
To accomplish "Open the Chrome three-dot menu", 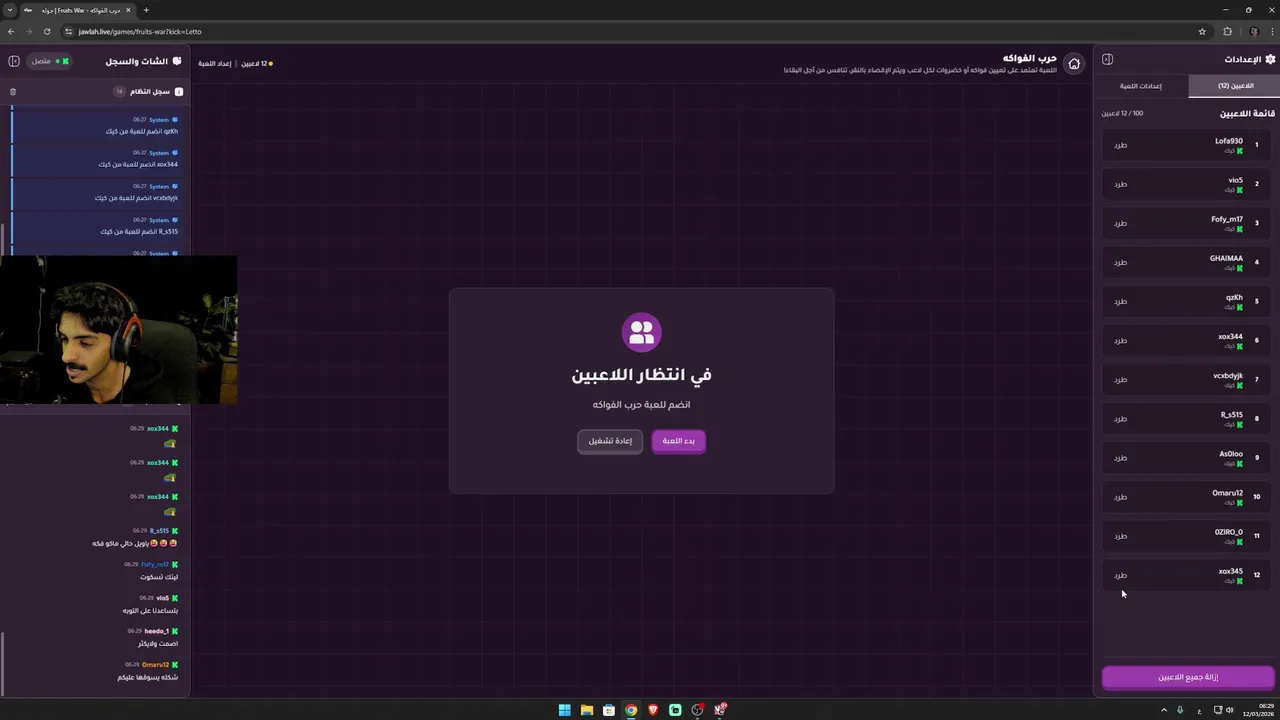I will click(1270, 31).
